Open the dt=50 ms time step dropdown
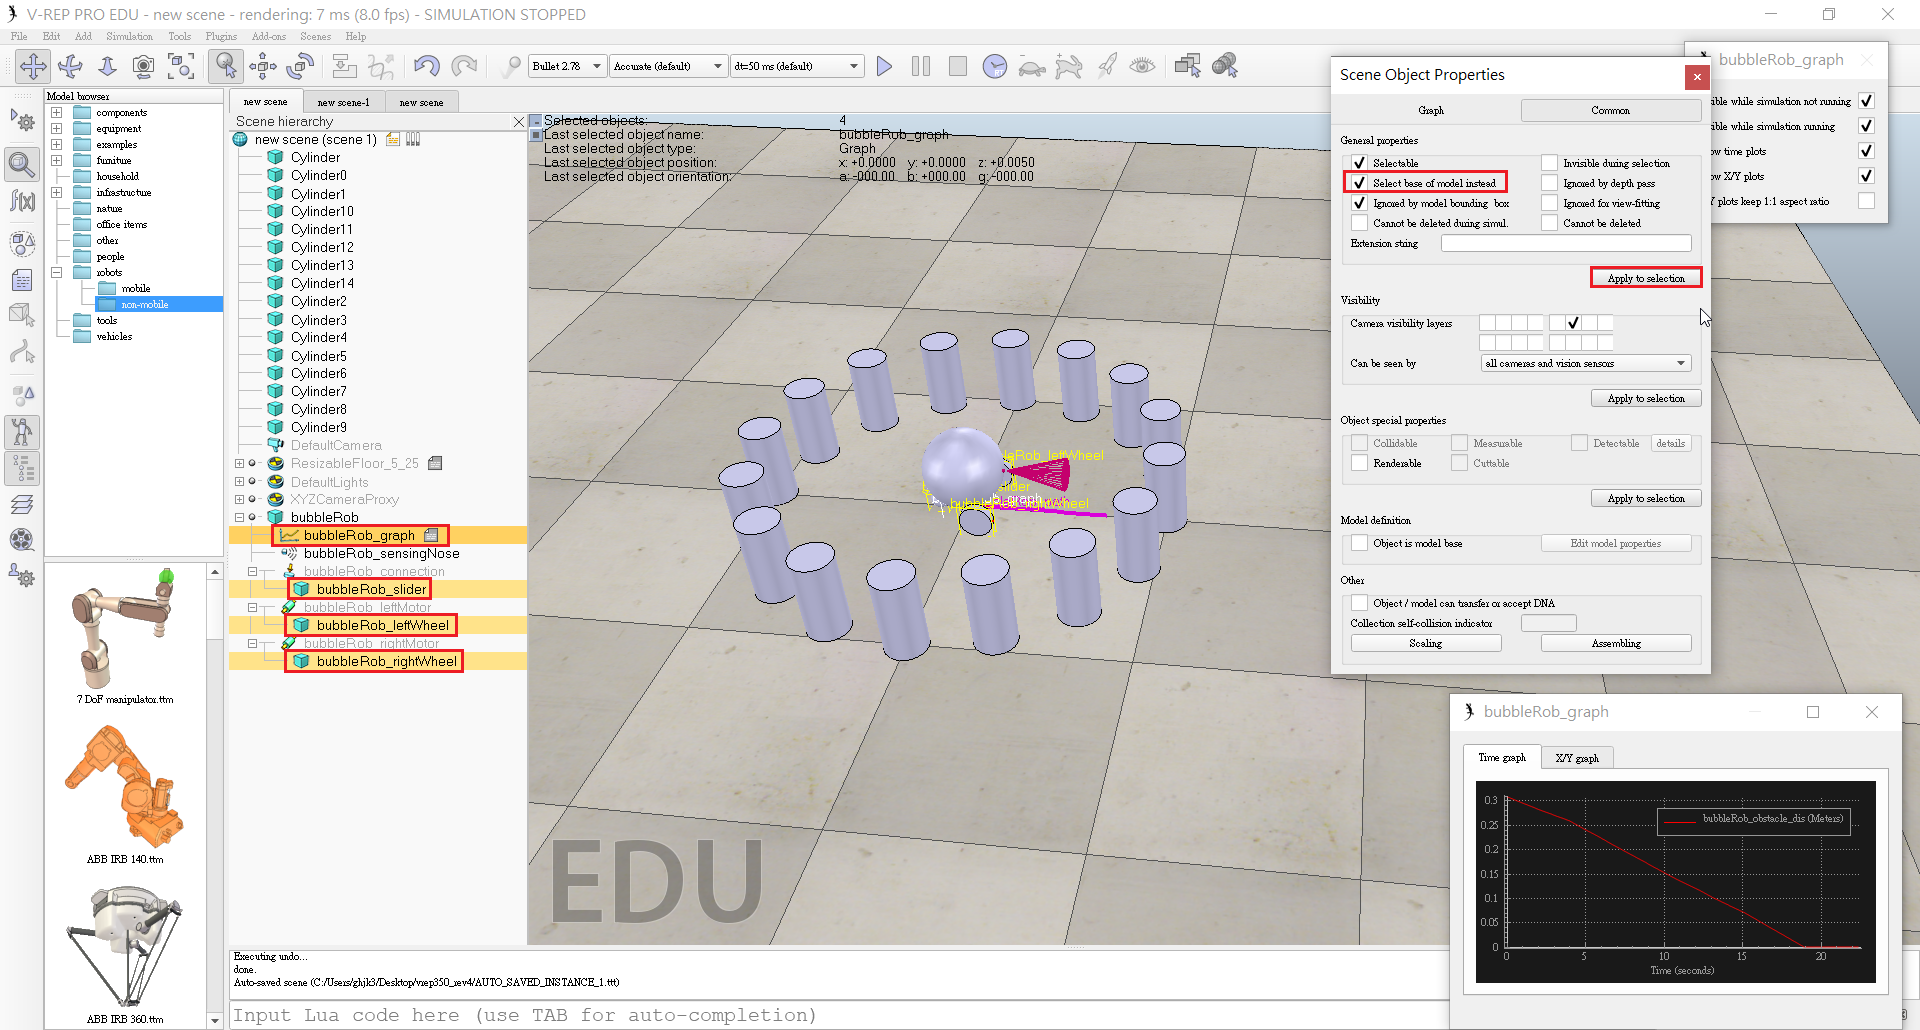The height and width of the screenshot is (1030, 1920). pos(796,66)
